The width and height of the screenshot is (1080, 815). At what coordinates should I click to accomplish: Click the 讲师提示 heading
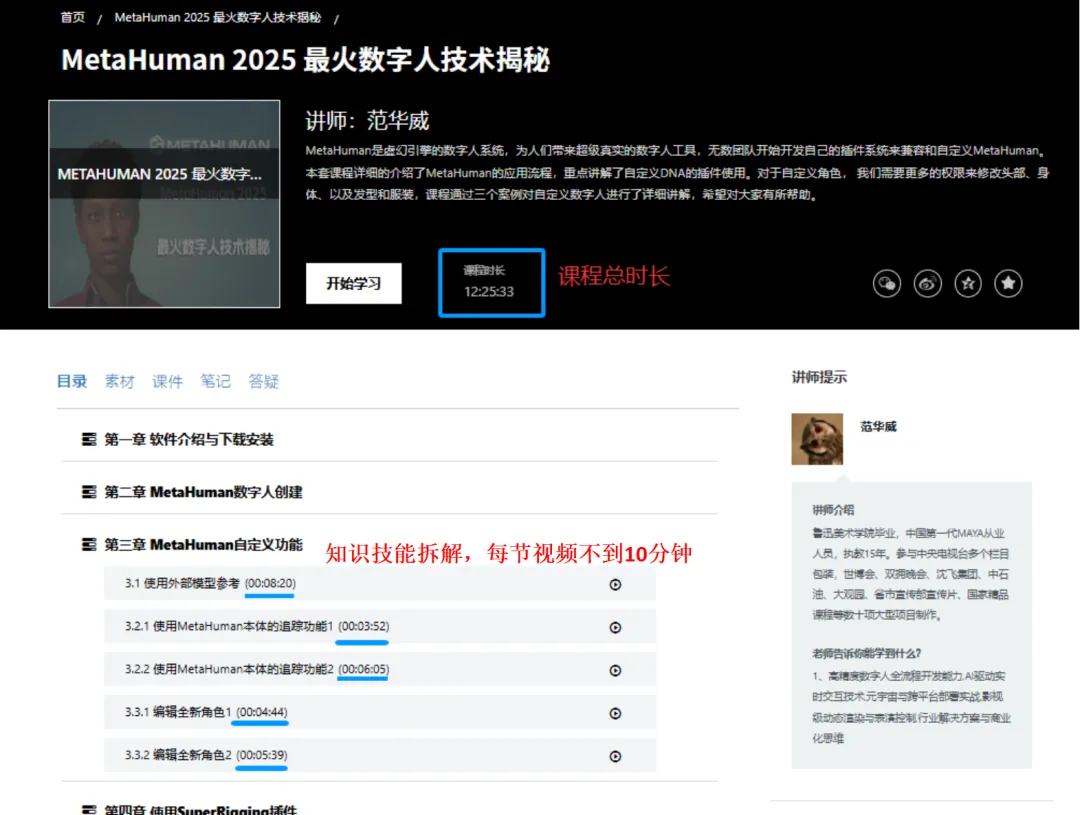click(819, 377)
